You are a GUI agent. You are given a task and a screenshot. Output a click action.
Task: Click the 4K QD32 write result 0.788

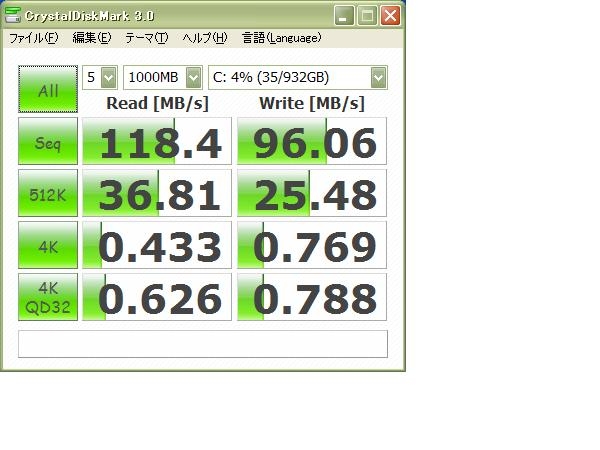pyautogui.click(x=312, y=297)
